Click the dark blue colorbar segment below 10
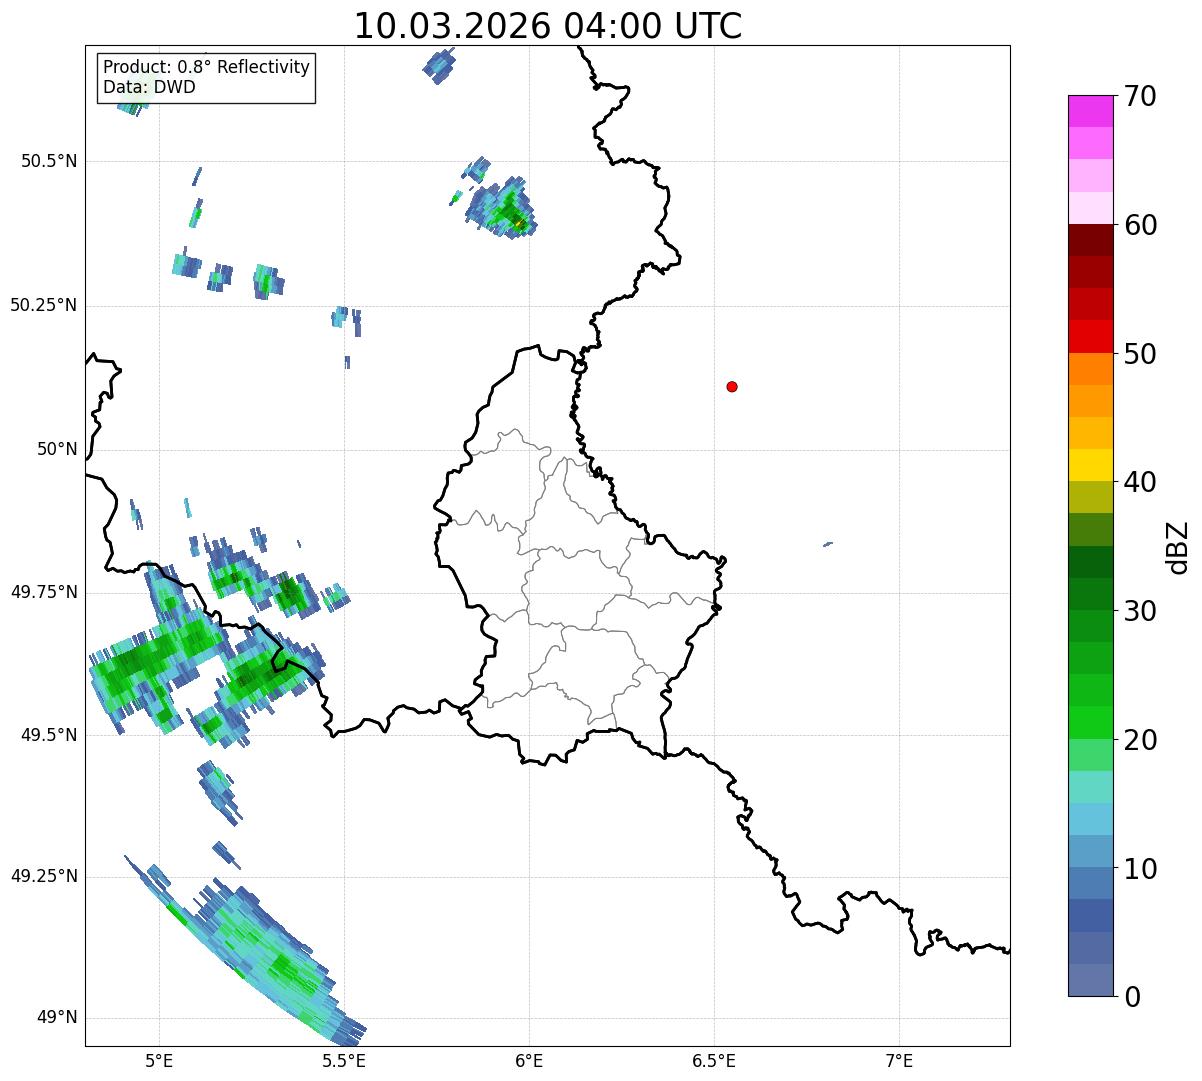This screenshot has width=1202, height=1081. (1090, 916)
